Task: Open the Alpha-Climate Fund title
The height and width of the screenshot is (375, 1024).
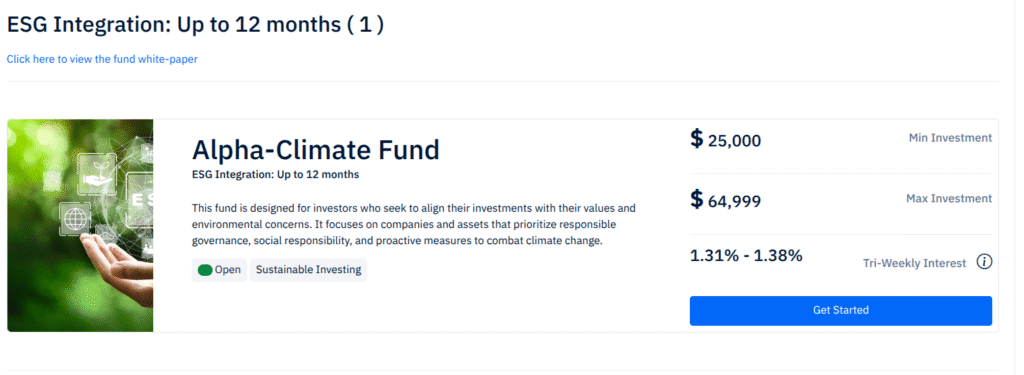Action: click(315, 150)
